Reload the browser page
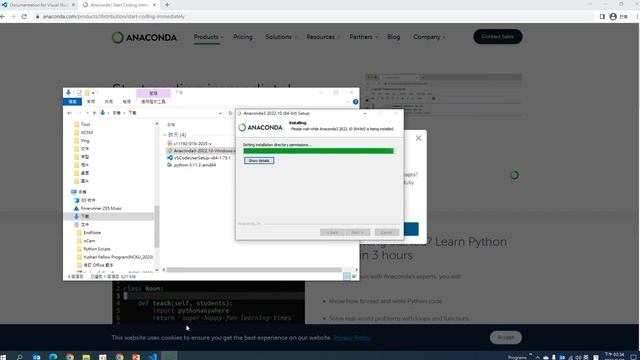The height and width of the screenshot is (360, 640). coord(24,16)
